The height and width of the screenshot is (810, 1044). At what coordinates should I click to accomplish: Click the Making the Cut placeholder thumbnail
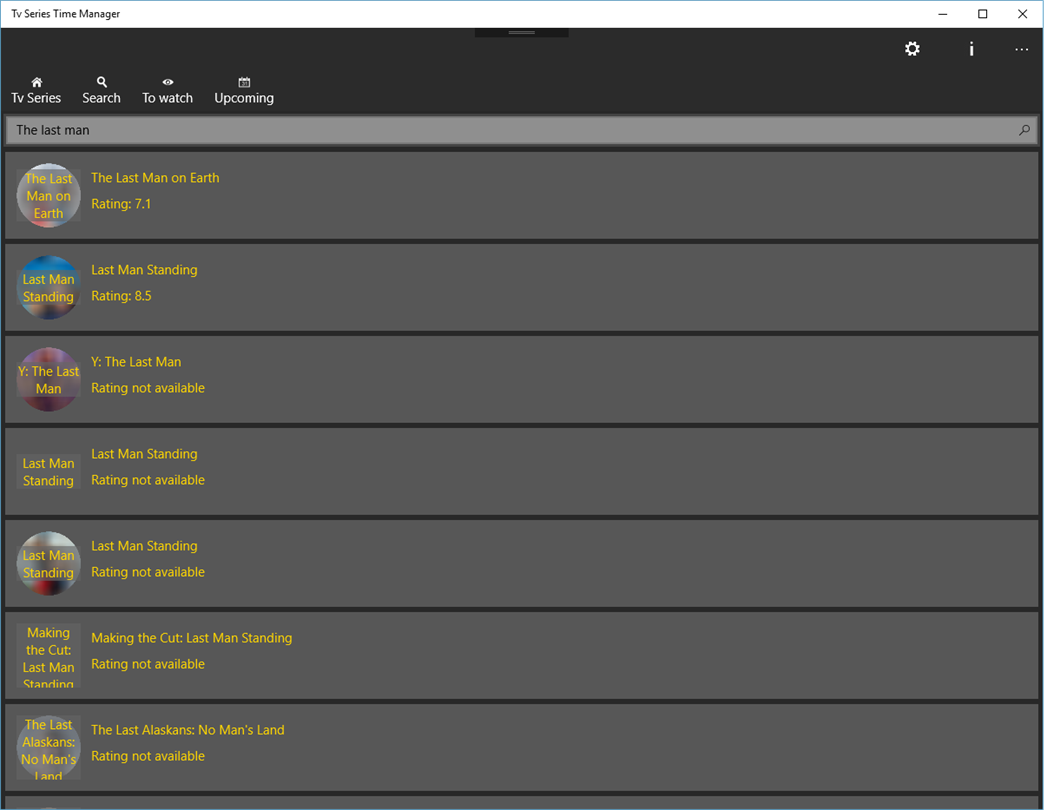[x=49, y=656]
